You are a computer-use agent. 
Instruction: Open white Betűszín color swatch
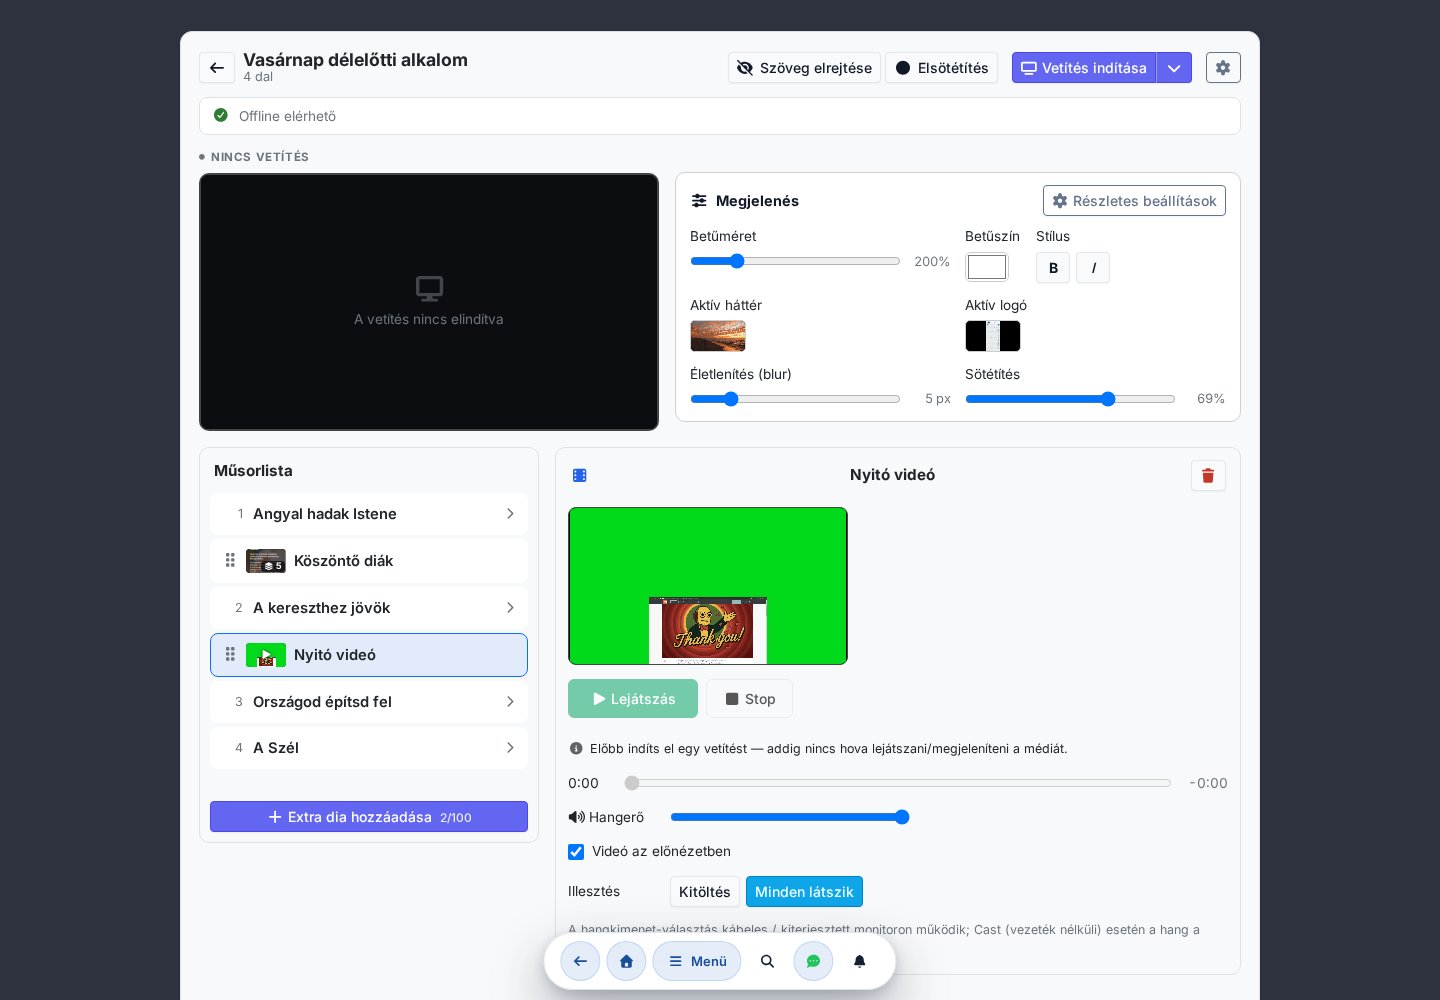point(987,267)
